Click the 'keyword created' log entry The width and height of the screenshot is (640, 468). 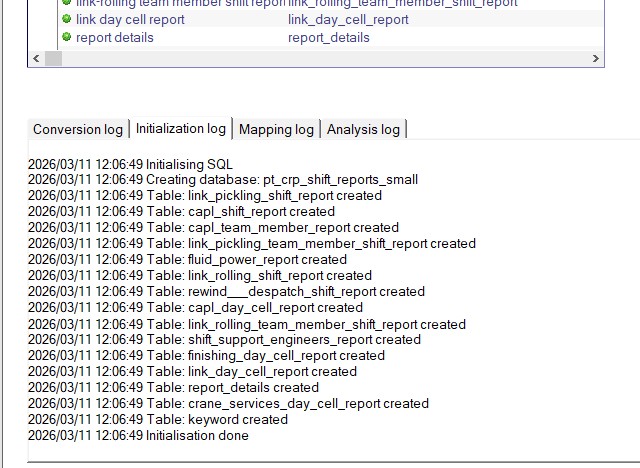157,419
